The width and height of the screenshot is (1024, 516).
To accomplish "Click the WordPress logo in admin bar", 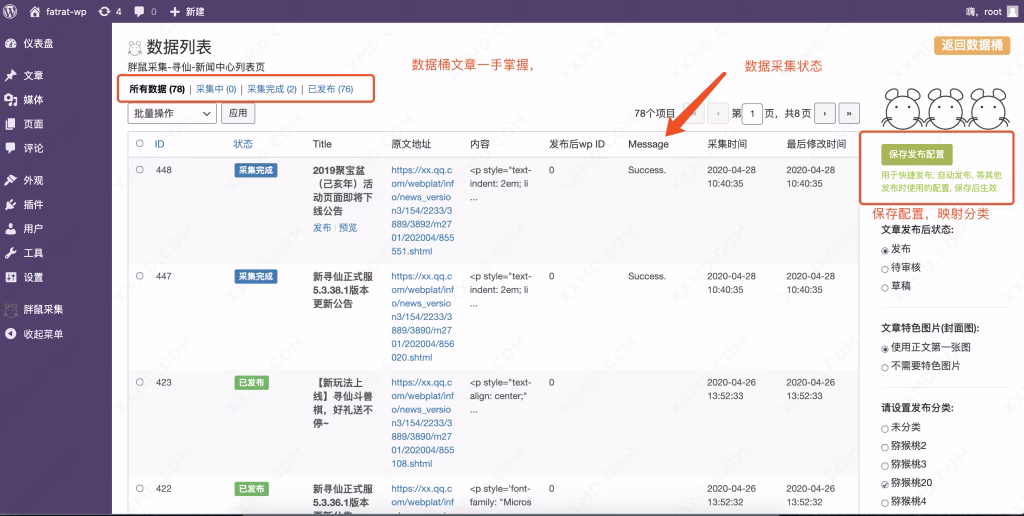I will pos(12,11).
